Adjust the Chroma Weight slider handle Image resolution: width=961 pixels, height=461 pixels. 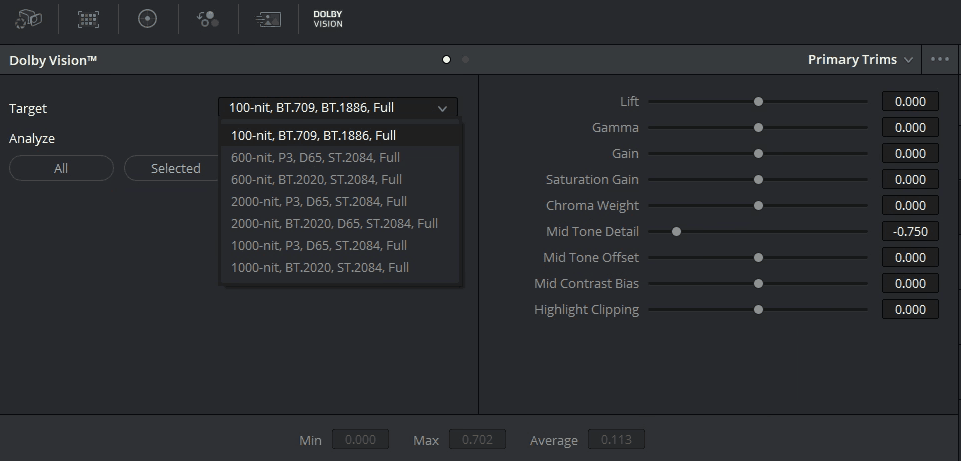pos(758,205)
